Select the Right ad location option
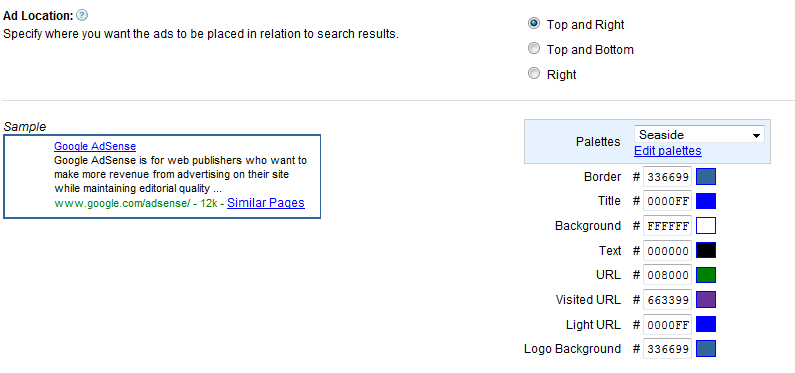Image resolution: width=795 pixels, height=373 pixels. (533, 73)
